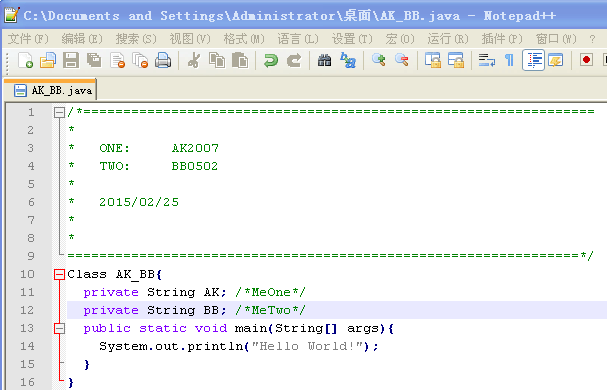This screenshot has width=607, height=390.
Task: Close the current document via toolbar icon
Action: (117, 60)
